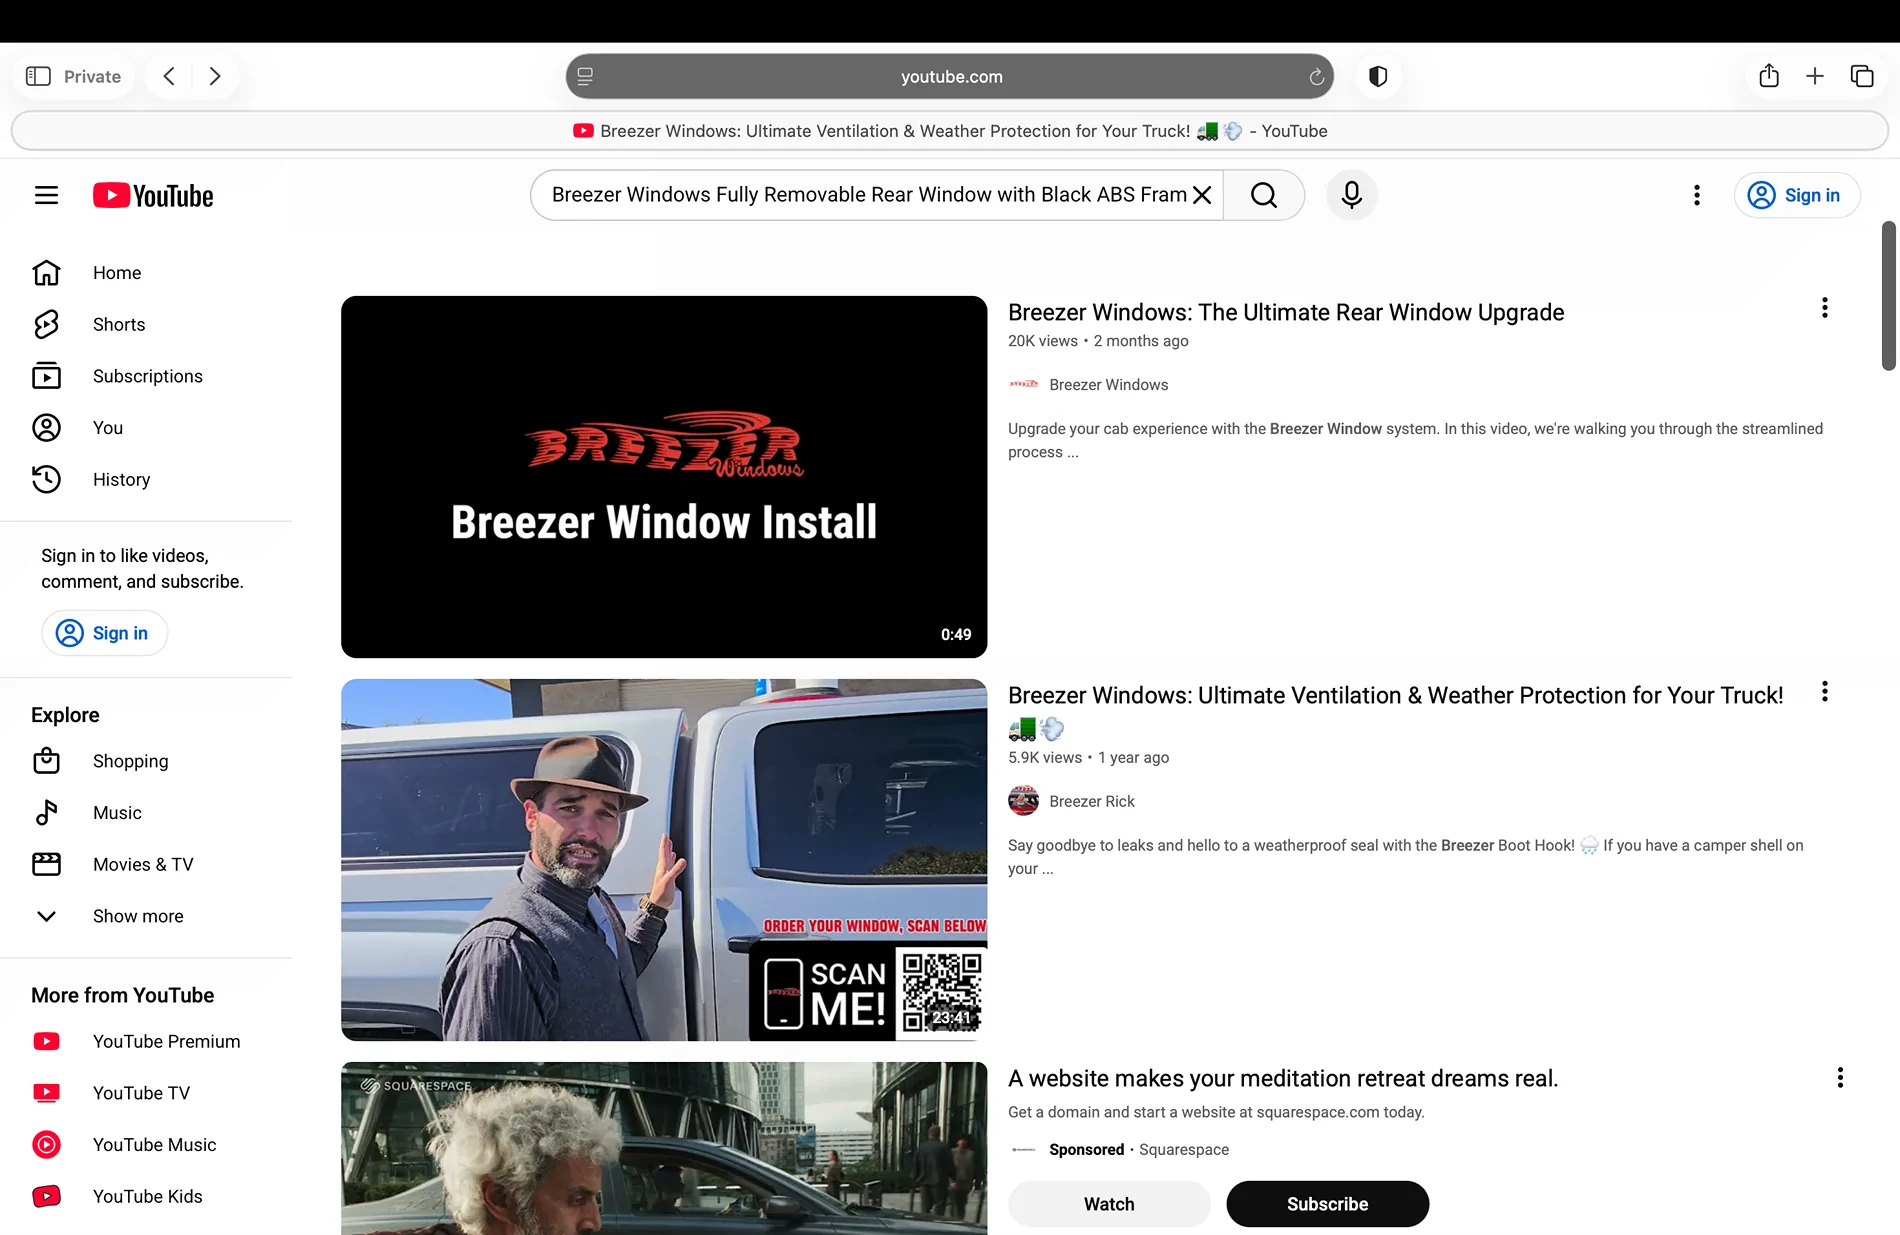The image size is (1900, 1235).
Task: Submit the search with magnifier button
Action: coord(1264,195)
